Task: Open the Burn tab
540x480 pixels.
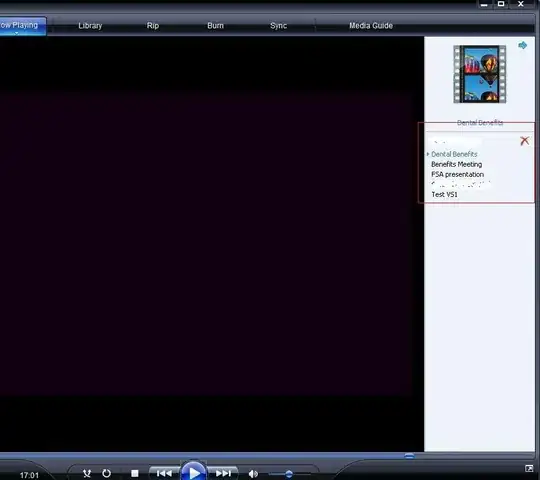Action: (x=215, y=26)
